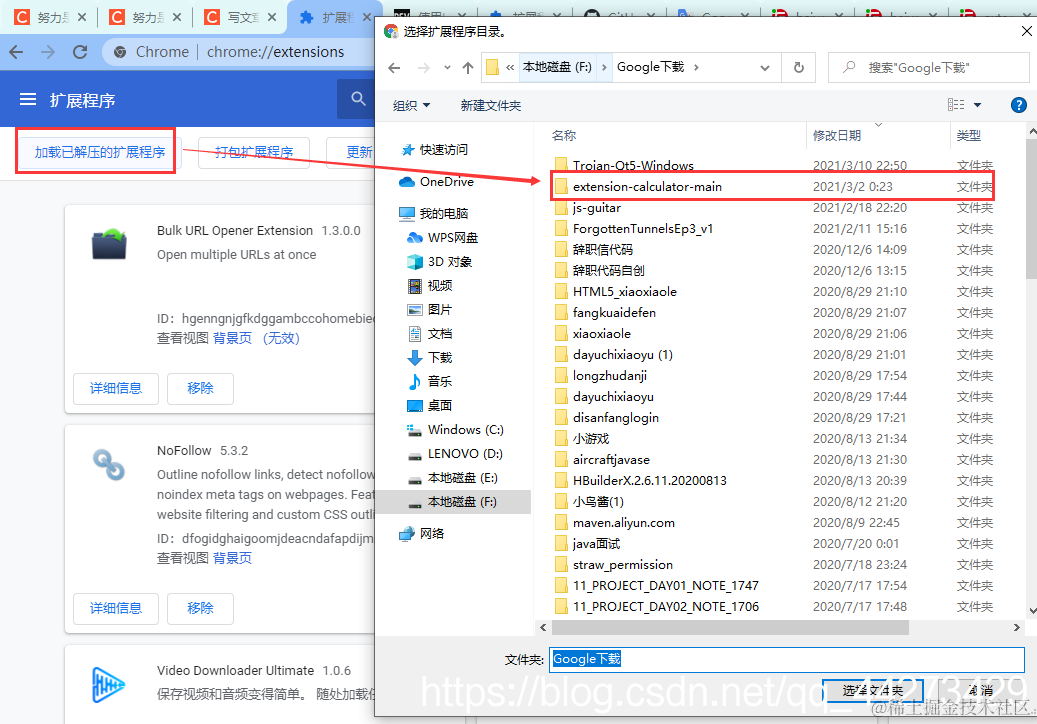The image size is (1037, 724).
Task: Click 加载已解压的扩展程序 button
Action: tap(100, 152)
